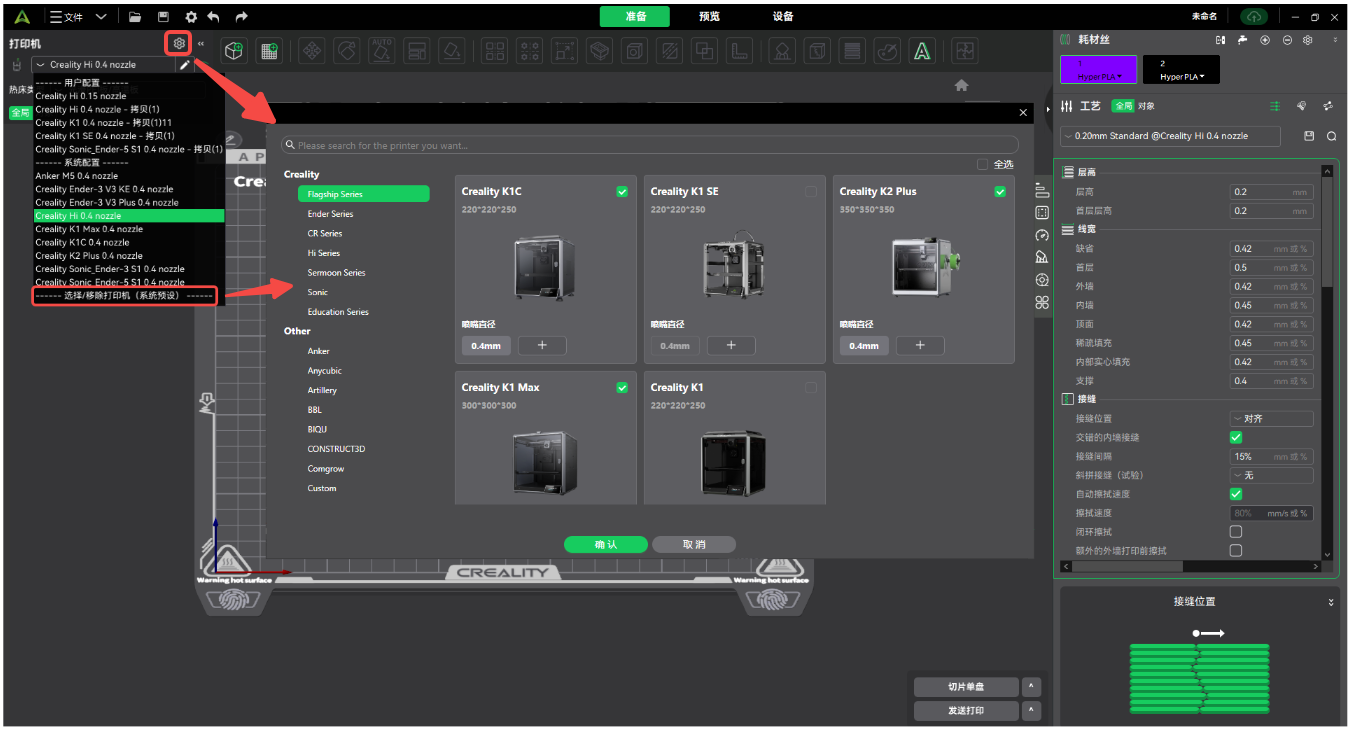Open filament panel gear settings icon
This screenshot has width=1352, height=731.
coord(1307,40)
